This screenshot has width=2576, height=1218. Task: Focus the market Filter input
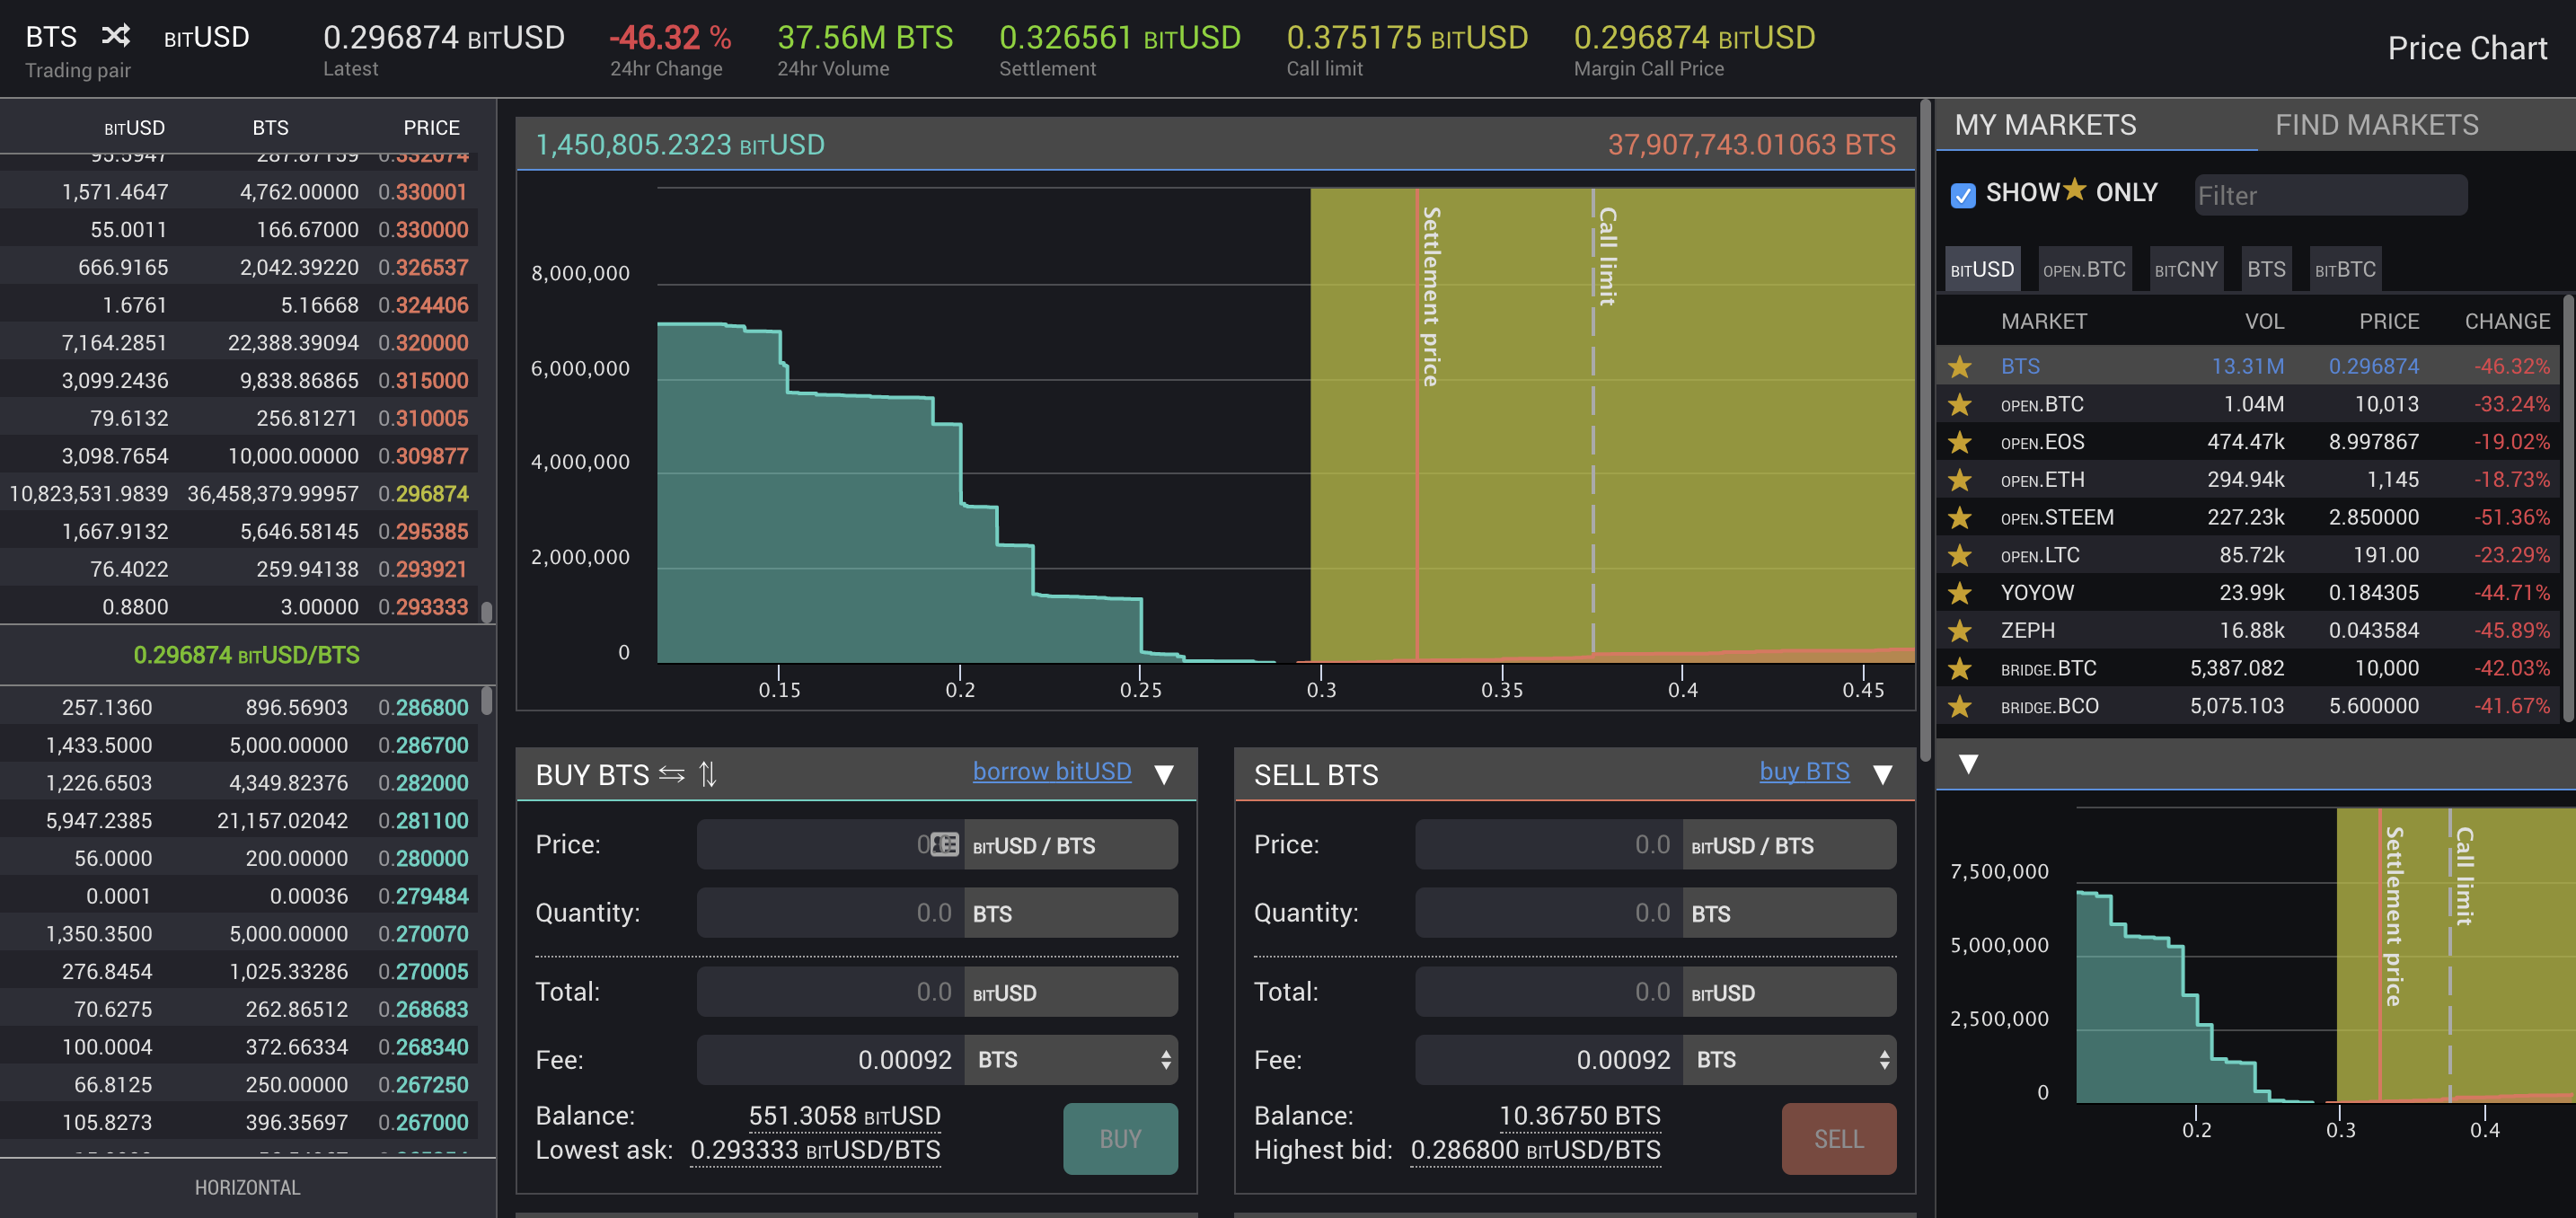[2331, 195]
